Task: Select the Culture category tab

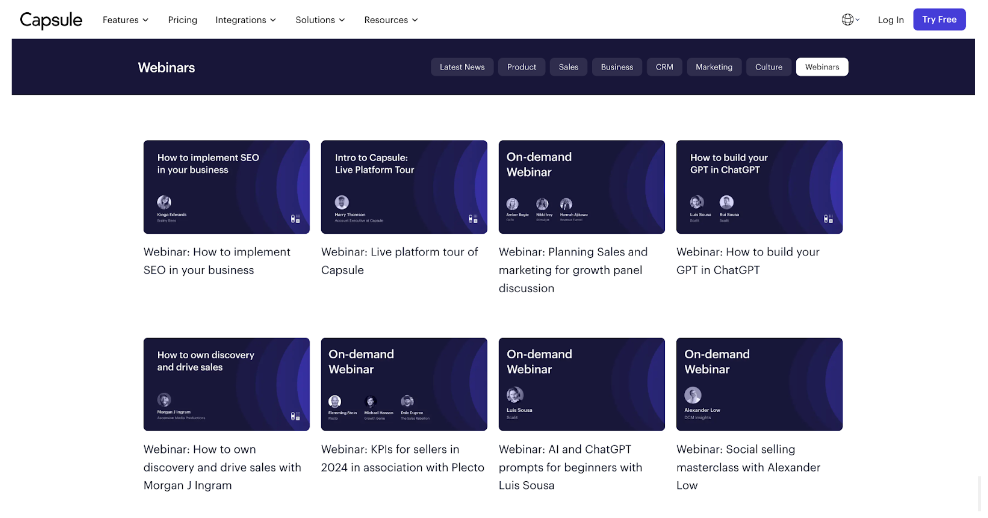Action: coord(769,67)
